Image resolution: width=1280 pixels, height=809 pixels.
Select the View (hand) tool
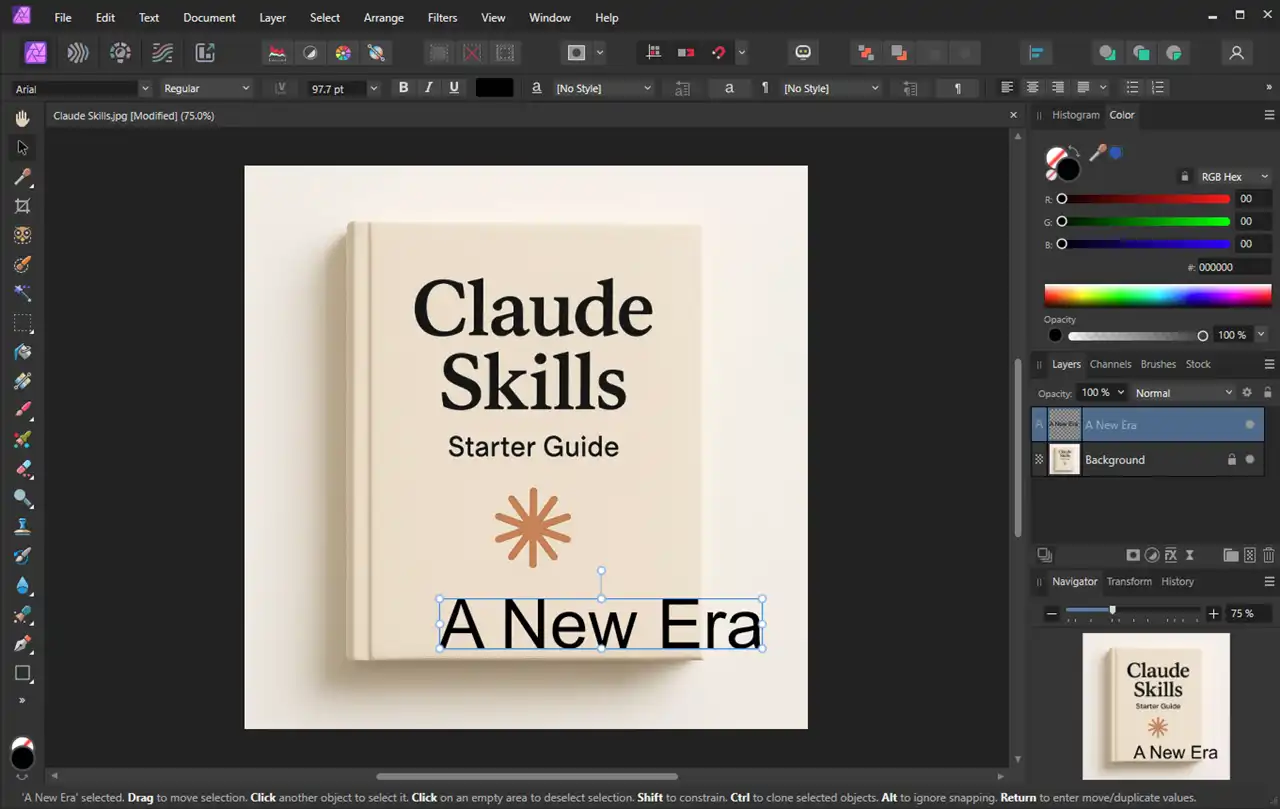pos(22,119)
